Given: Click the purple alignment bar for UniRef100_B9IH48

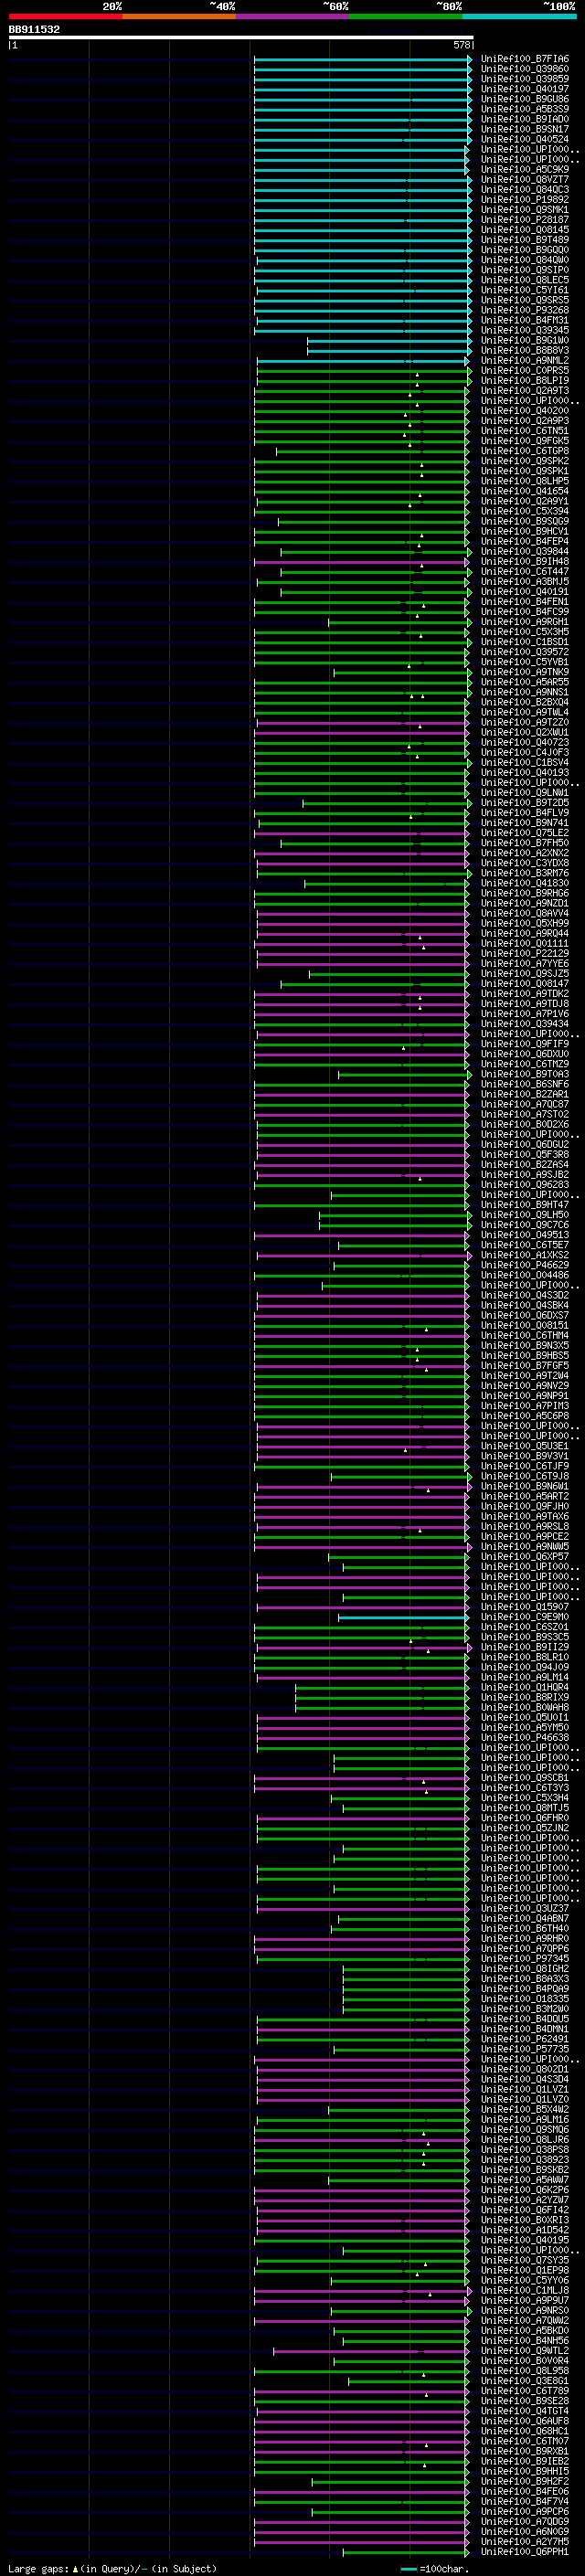Looking at the screenshot, I should coord(362,562).
